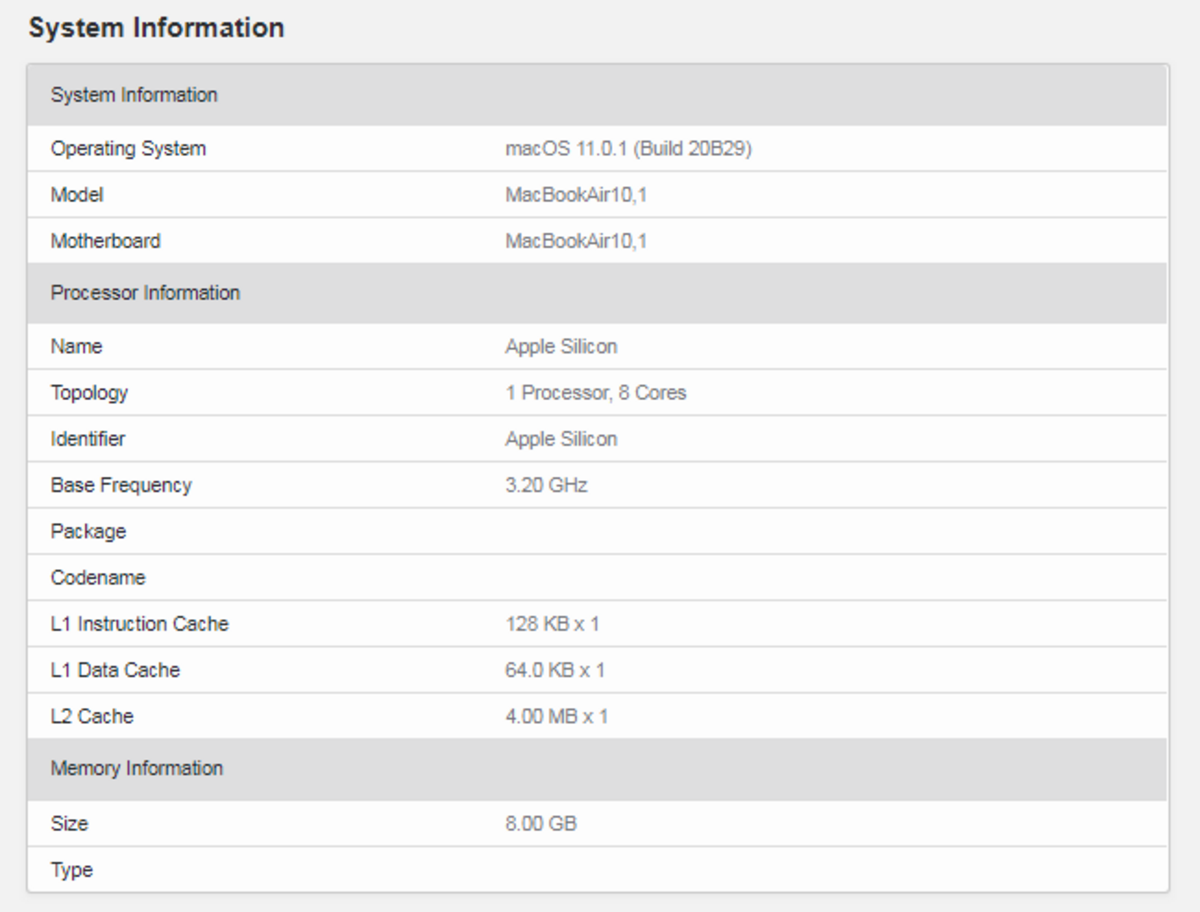Select the '4.00 MB x 1' value

coord(557,716)
